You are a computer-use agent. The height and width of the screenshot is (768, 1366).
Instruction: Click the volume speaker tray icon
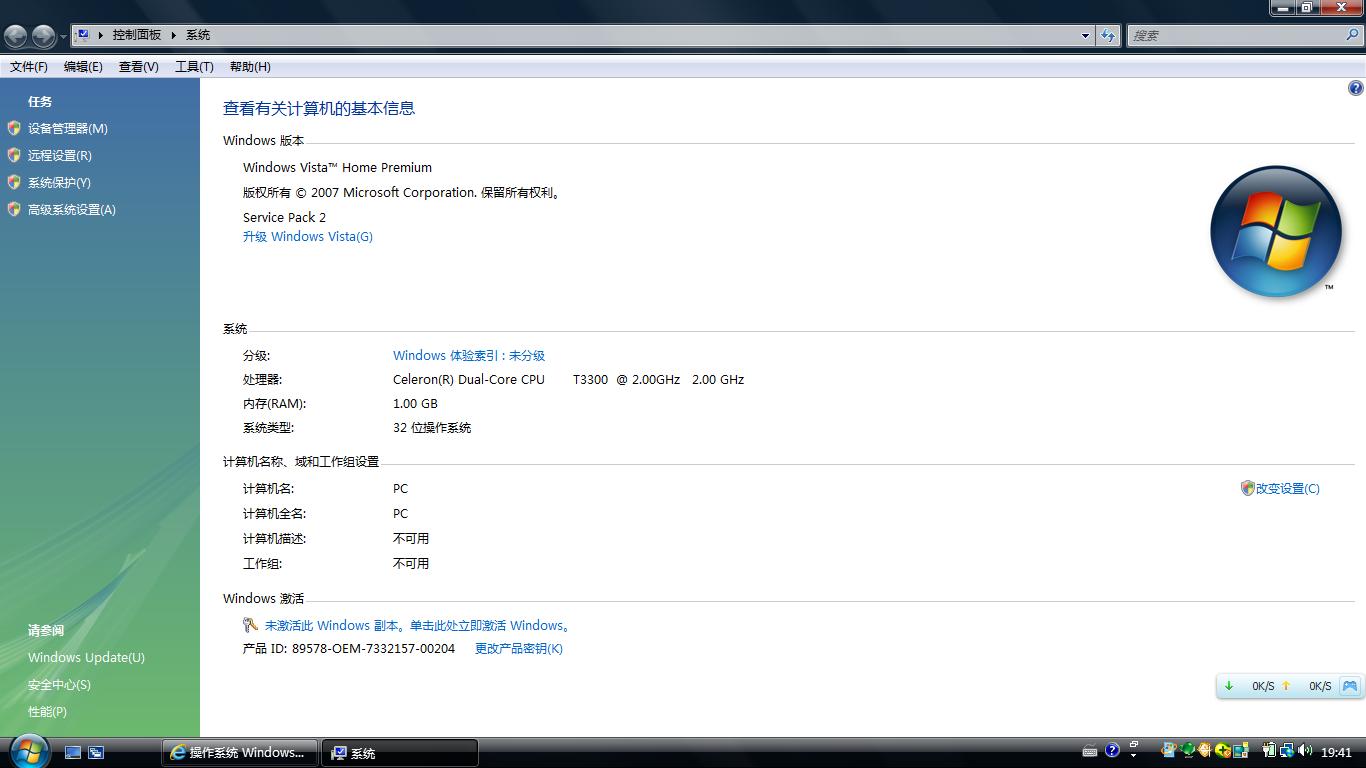(1305, 750)
